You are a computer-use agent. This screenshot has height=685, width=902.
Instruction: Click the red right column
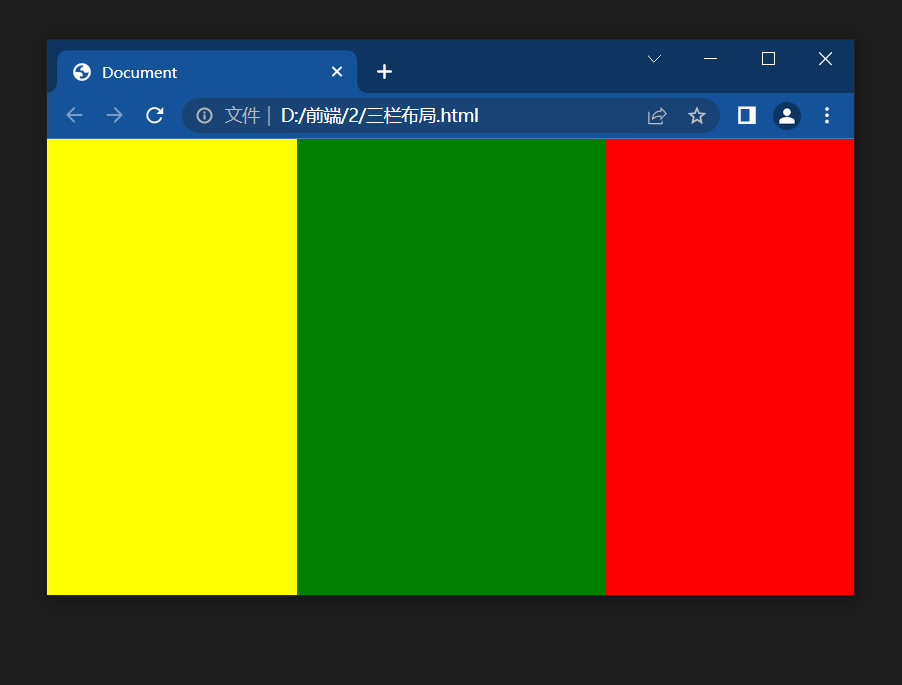729,367
